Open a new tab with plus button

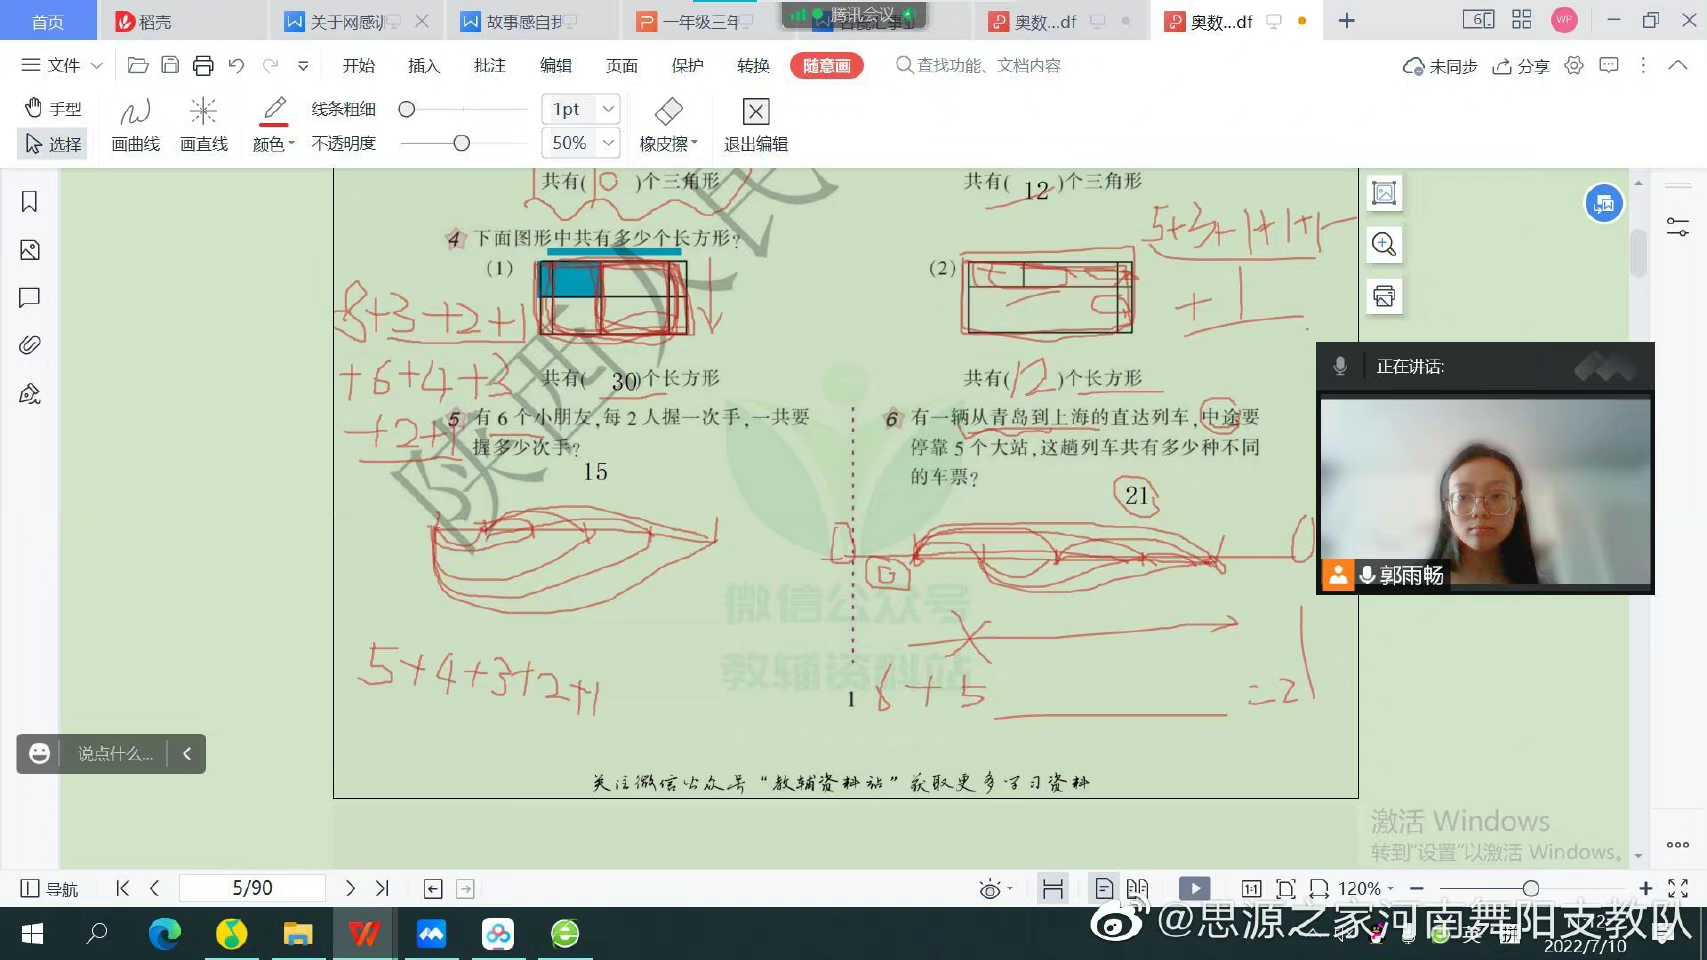tap(1347, 21)
